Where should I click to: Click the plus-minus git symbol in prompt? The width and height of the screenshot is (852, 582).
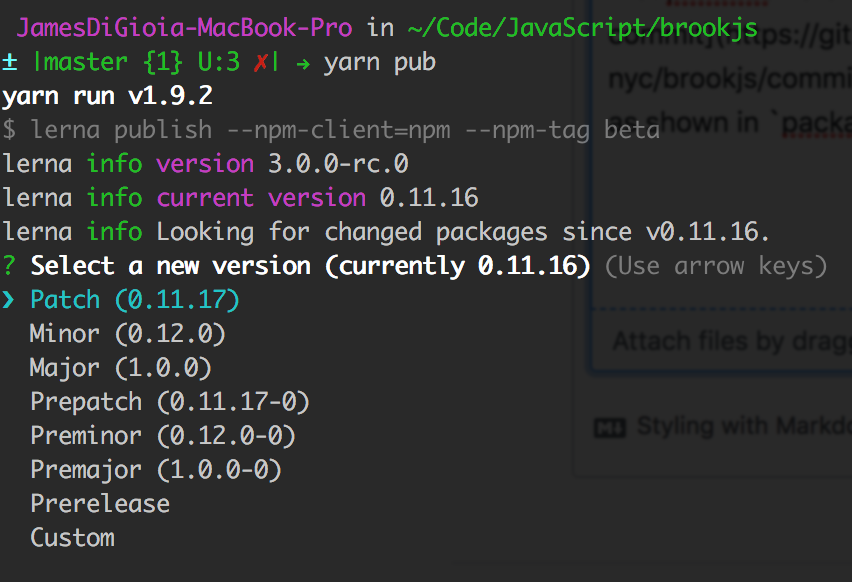pyautogui.click(x=9, y=63)
